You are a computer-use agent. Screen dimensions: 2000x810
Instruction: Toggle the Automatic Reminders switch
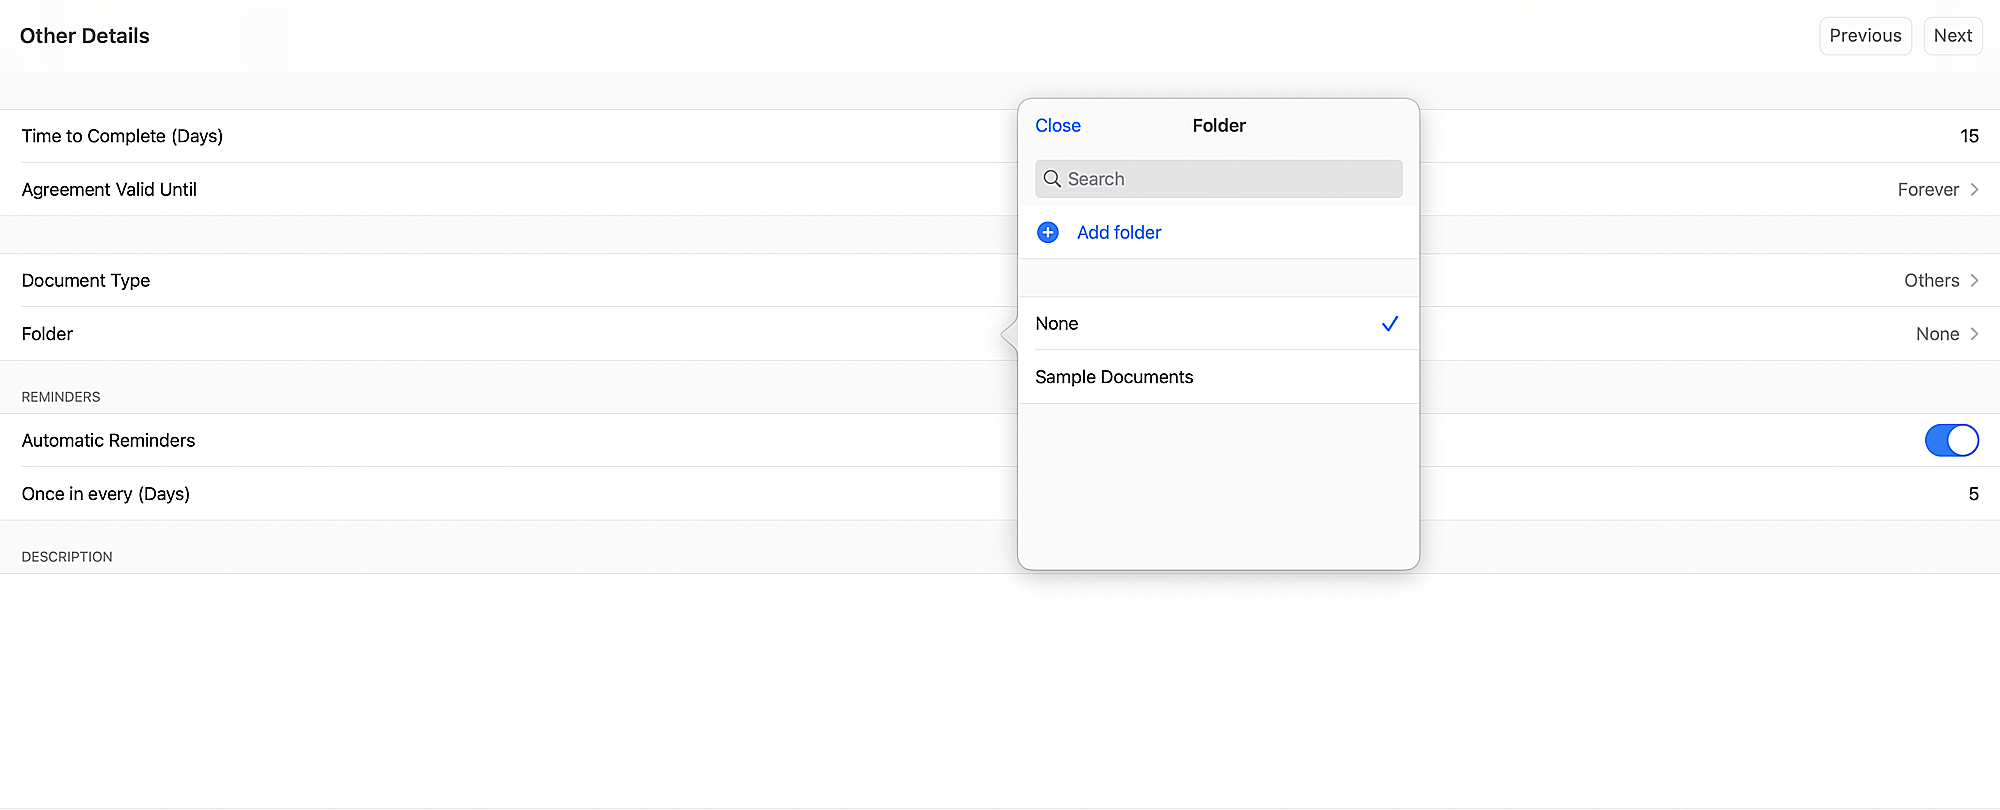click(1951, 441)
